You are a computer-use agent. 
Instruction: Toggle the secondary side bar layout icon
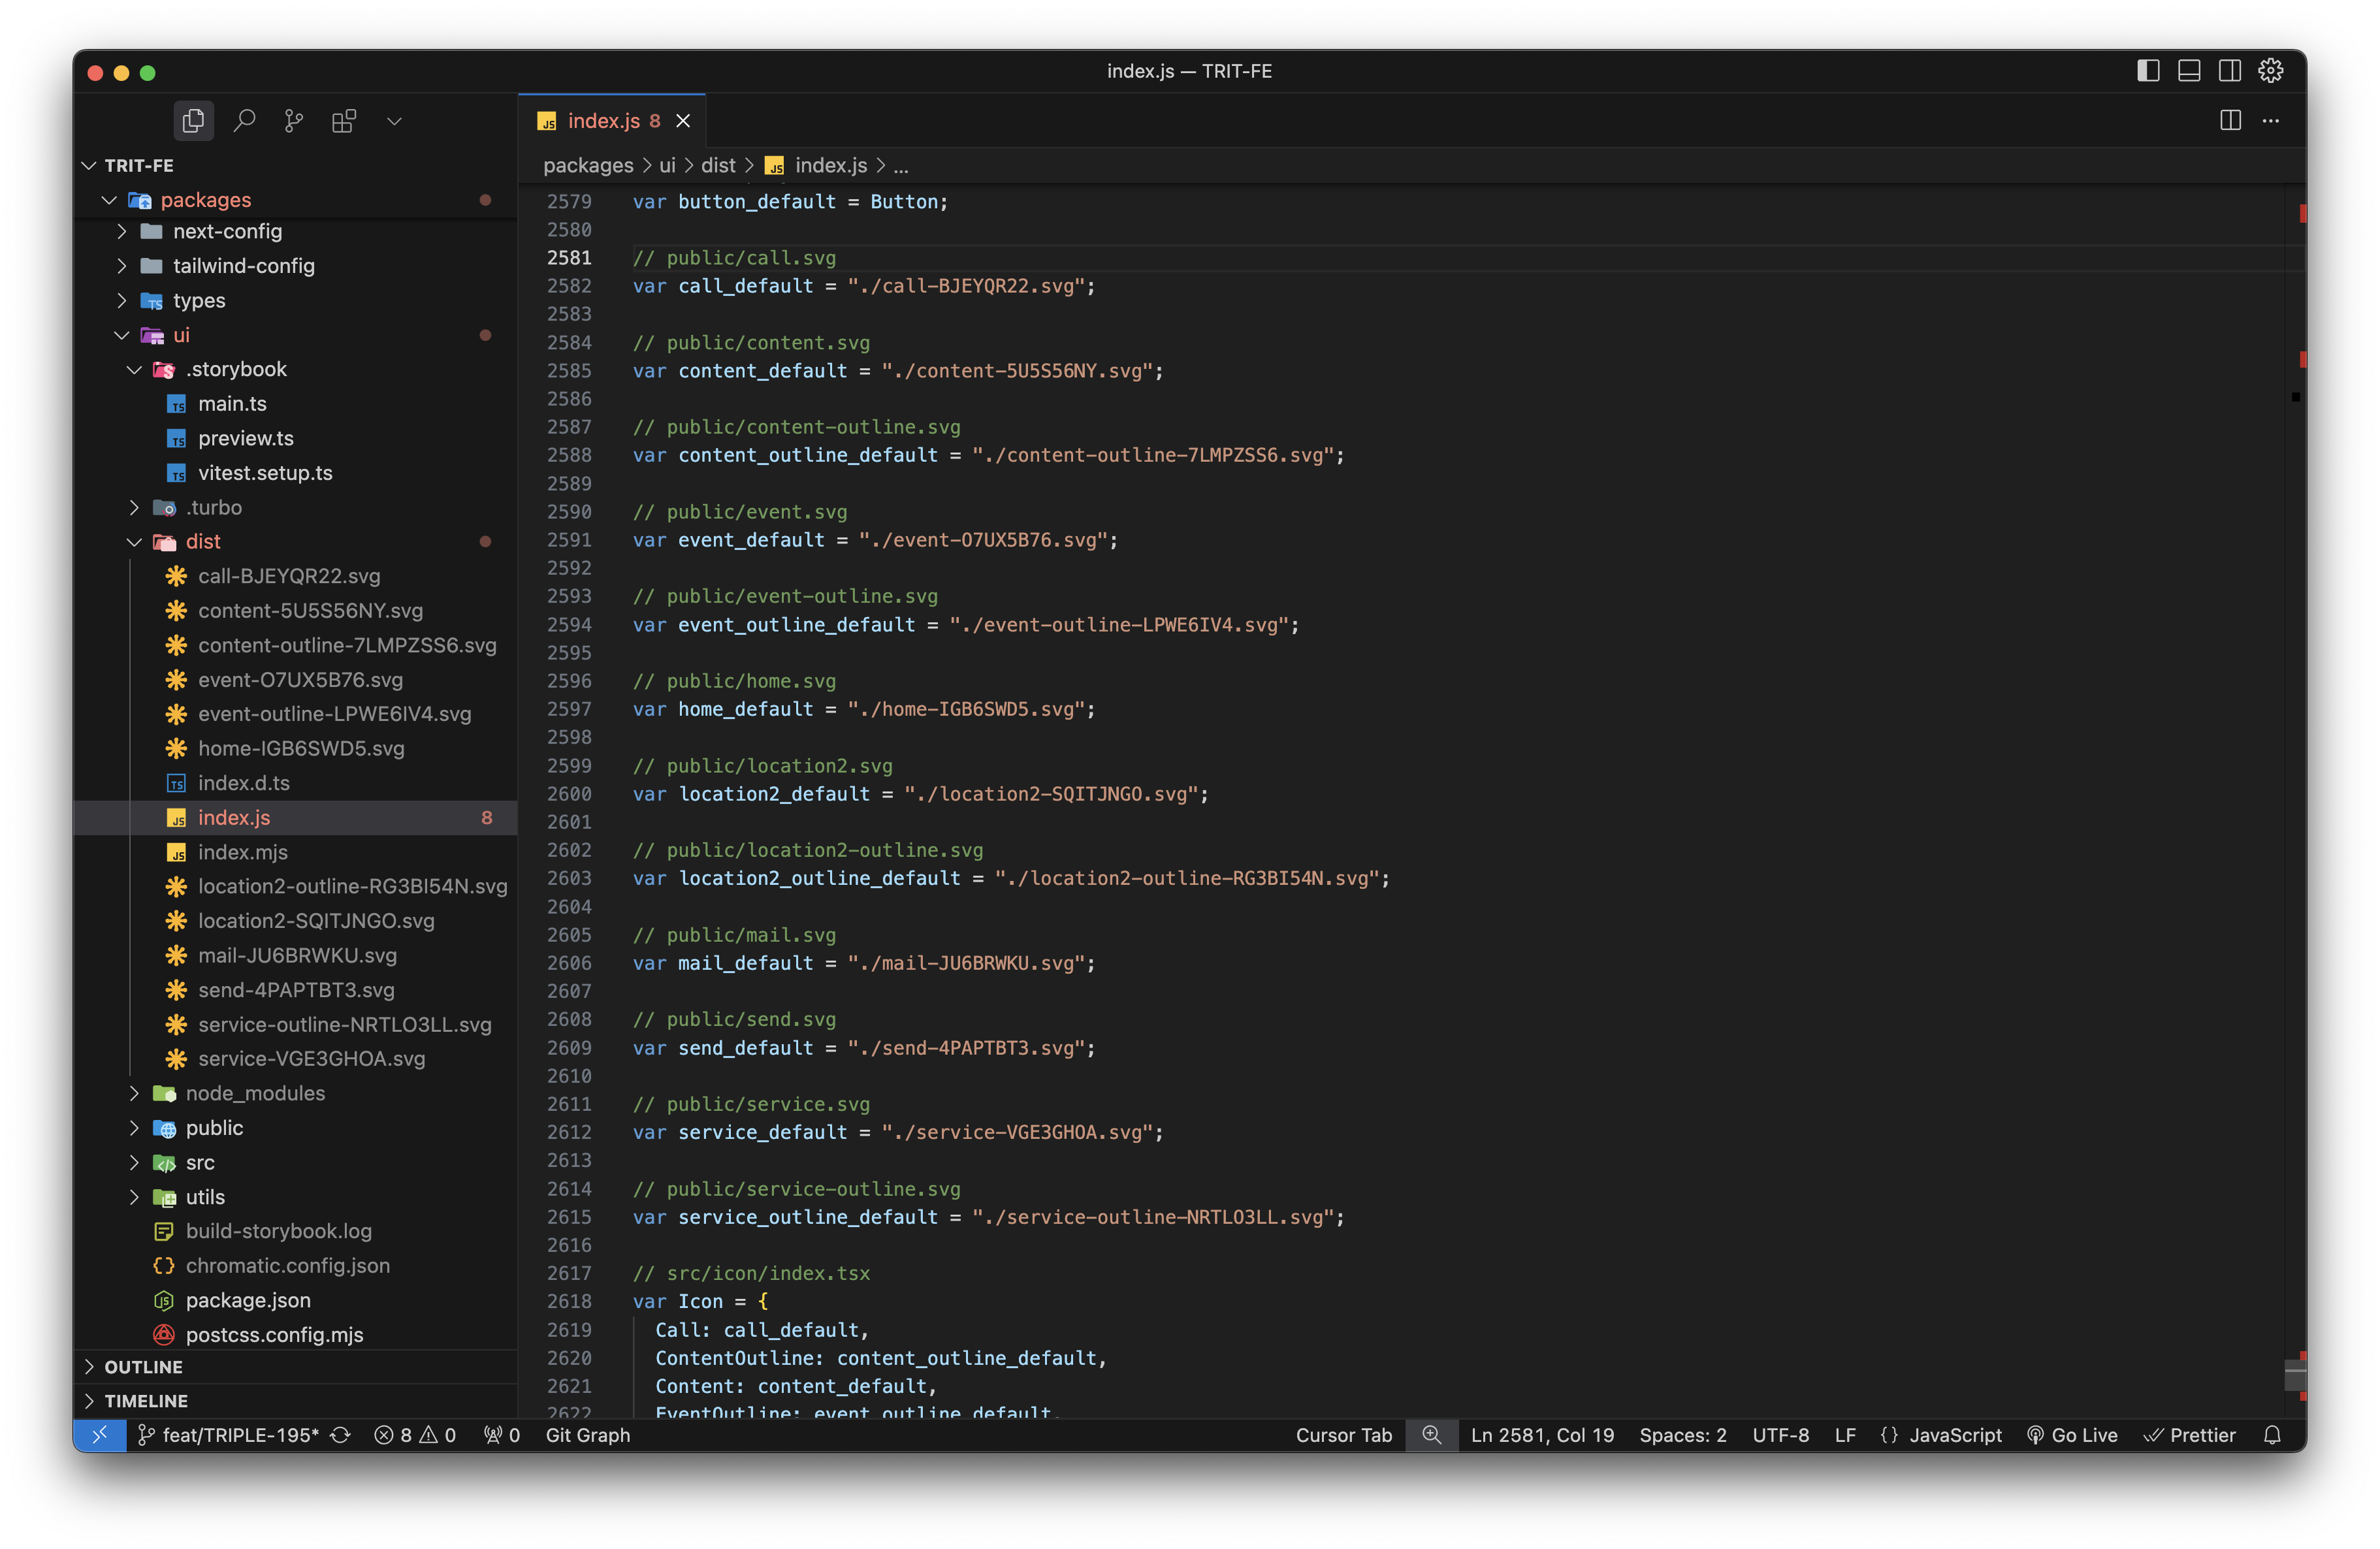point(2230,71)
